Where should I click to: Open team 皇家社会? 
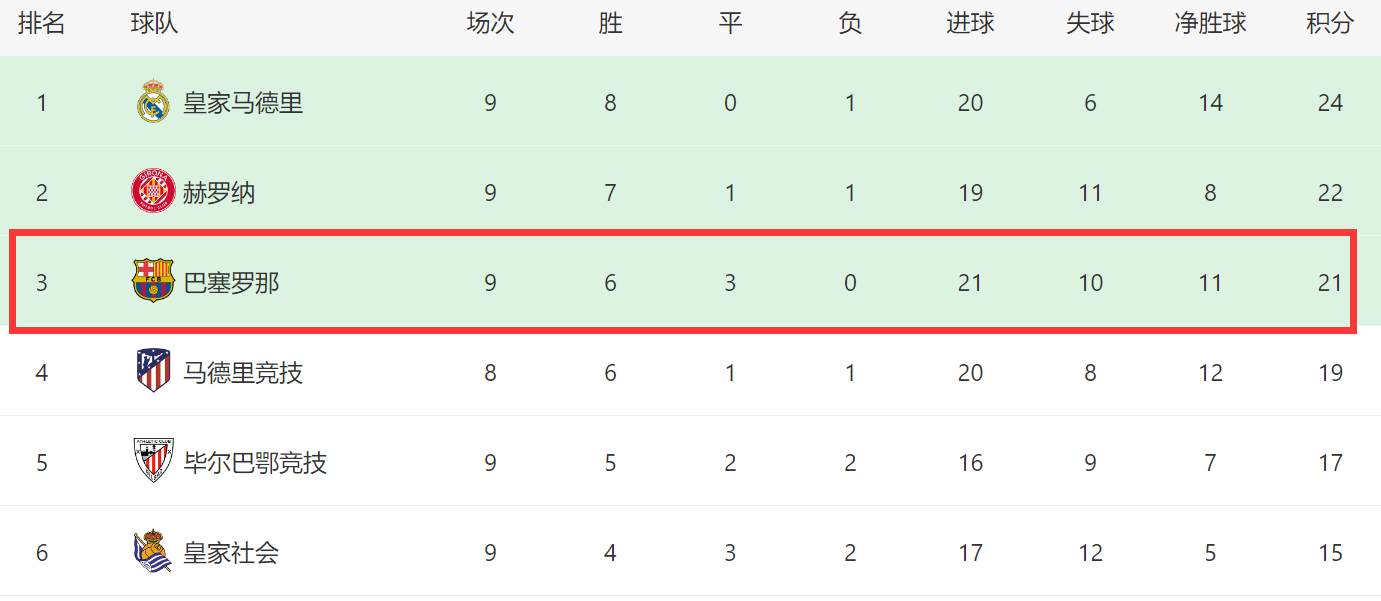pyautogui.click(x=231, y=553)
